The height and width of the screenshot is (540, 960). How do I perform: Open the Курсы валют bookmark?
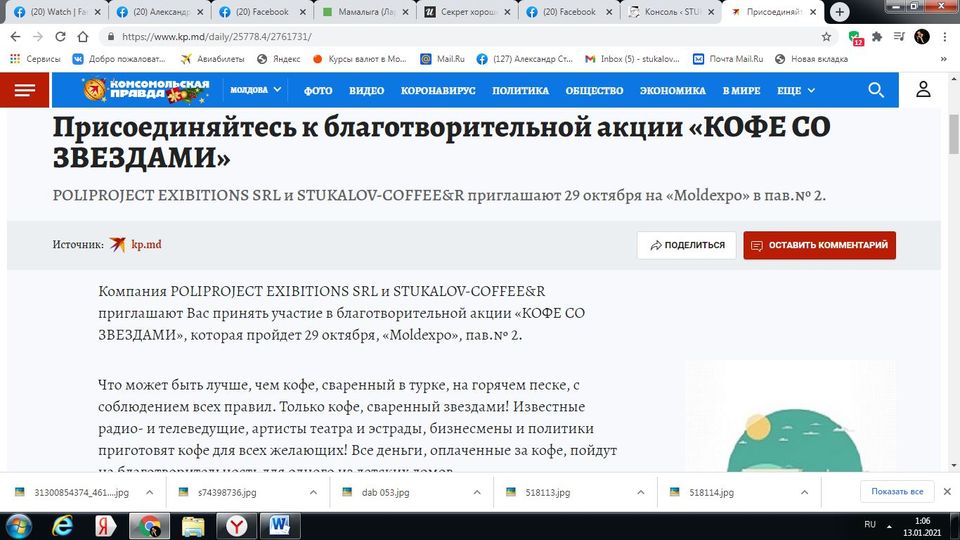point(359,59)
